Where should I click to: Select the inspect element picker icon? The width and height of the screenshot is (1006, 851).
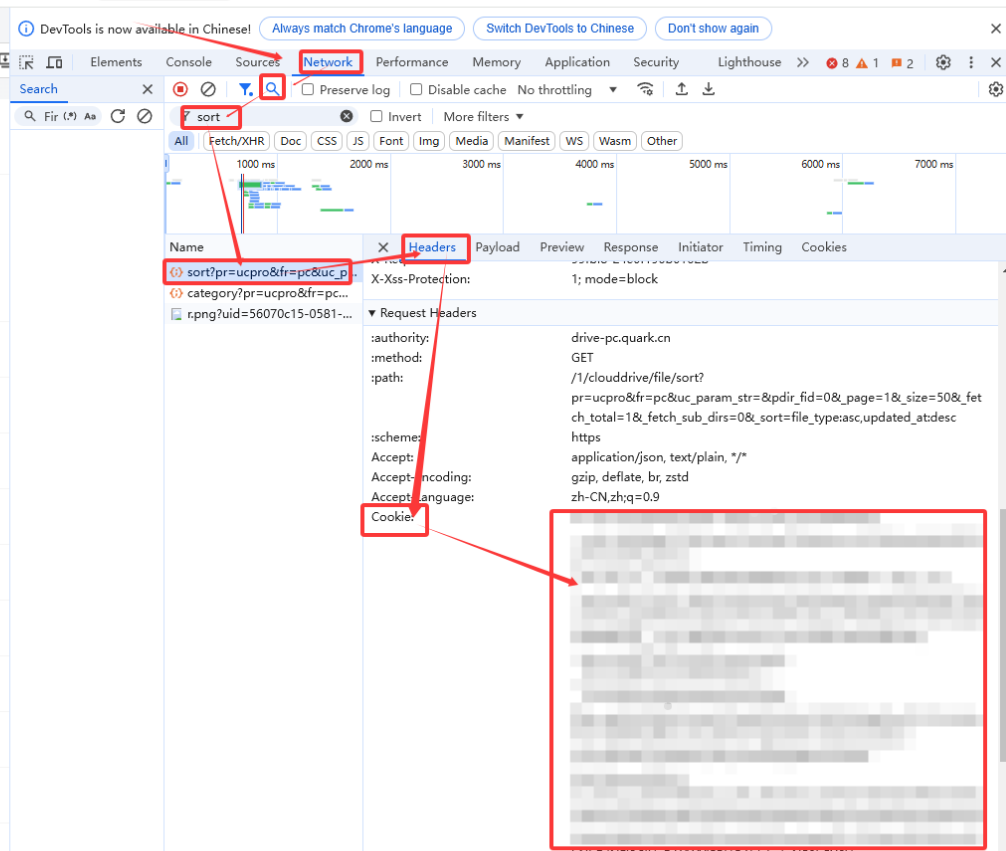(x=27, y=63)
